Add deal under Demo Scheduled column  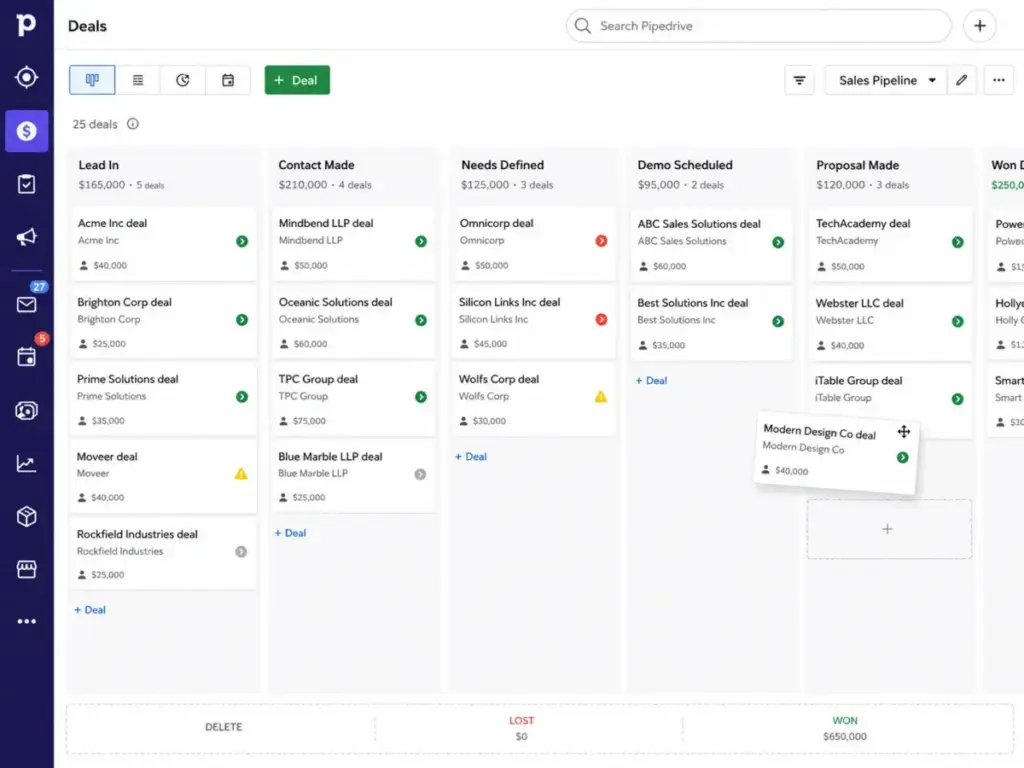(x=651, y=380)
